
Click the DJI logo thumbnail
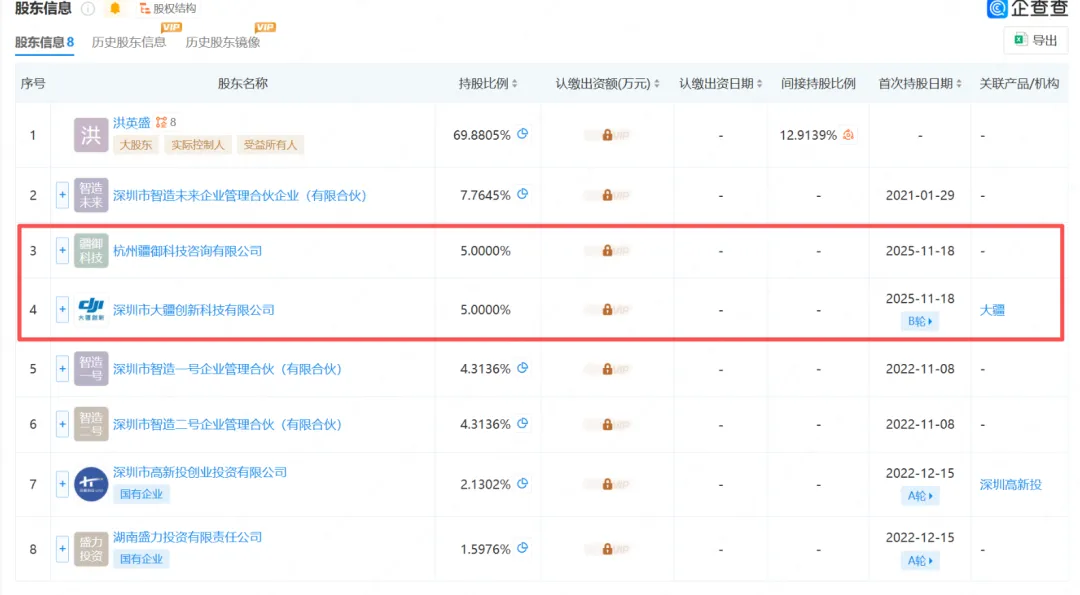91,309
